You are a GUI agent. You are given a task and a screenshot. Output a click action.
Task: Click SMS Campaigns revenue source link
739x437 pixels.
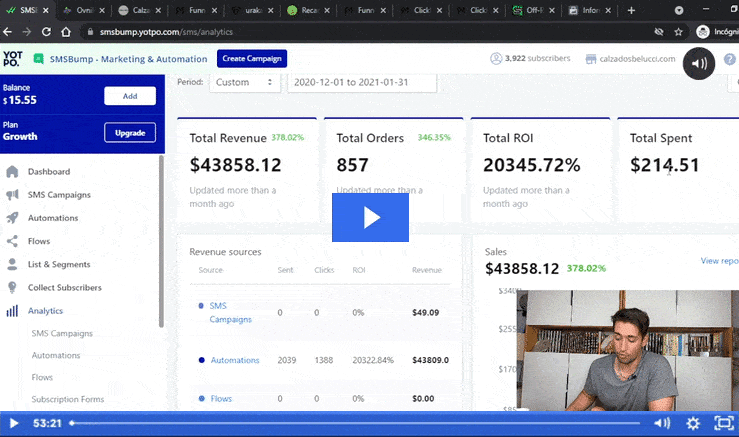point(230,312)
